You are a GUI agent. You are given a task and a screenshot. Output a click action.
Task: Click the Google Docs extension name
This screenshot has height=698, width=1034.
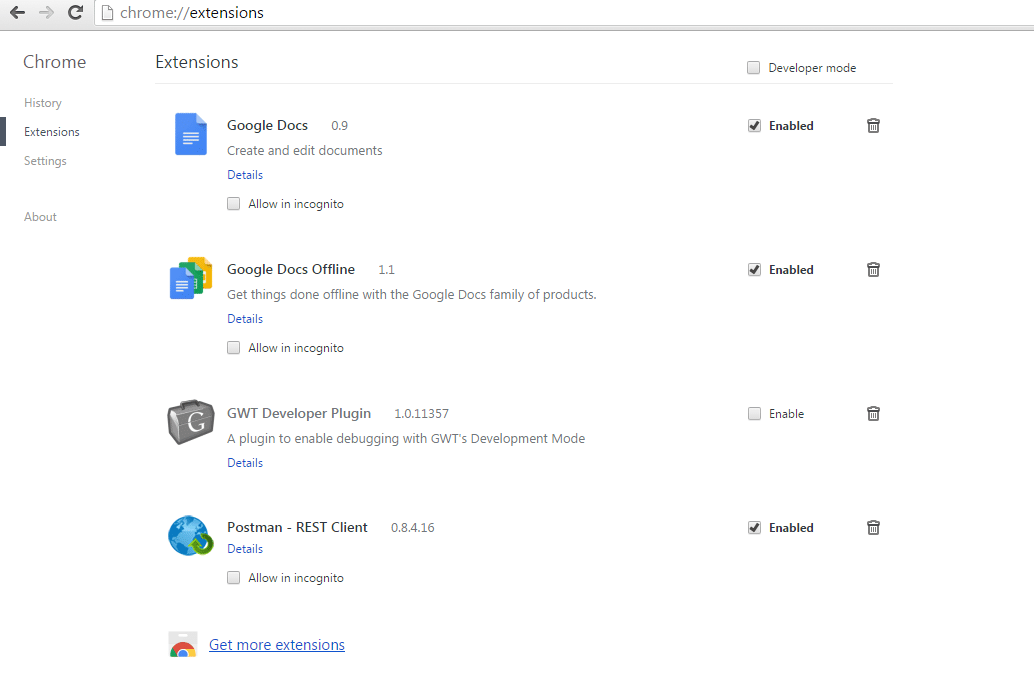(267, 125)
